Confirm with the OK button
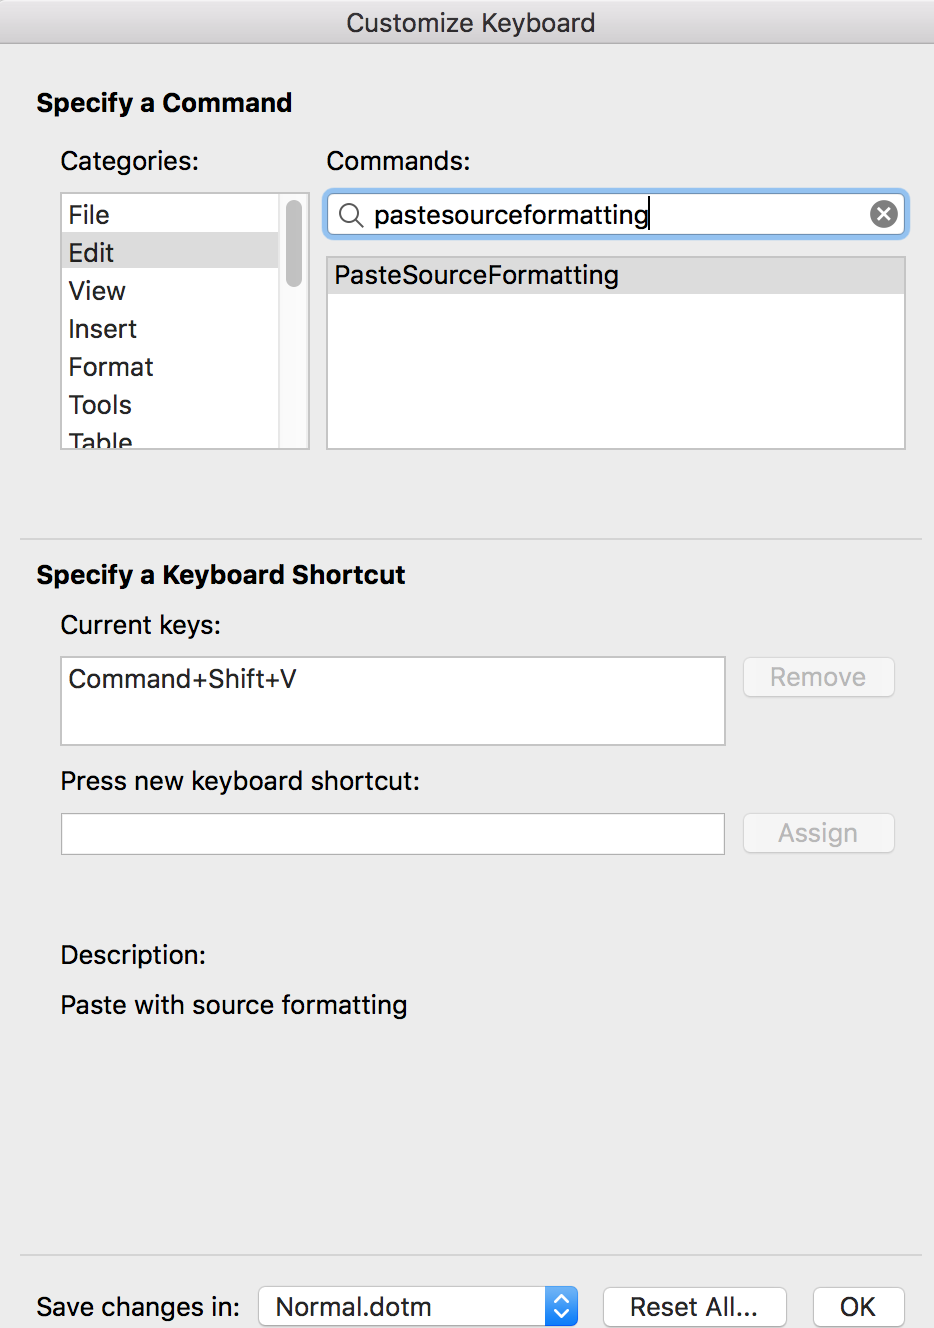 tap(858, 1307)
